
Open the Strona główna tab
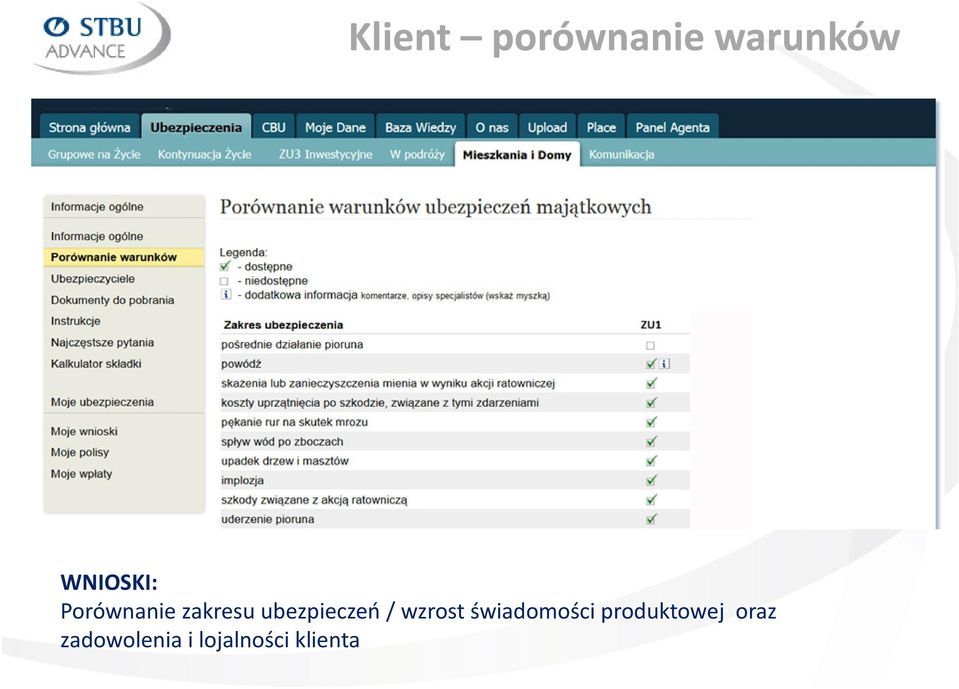click(x=89, y=127)
